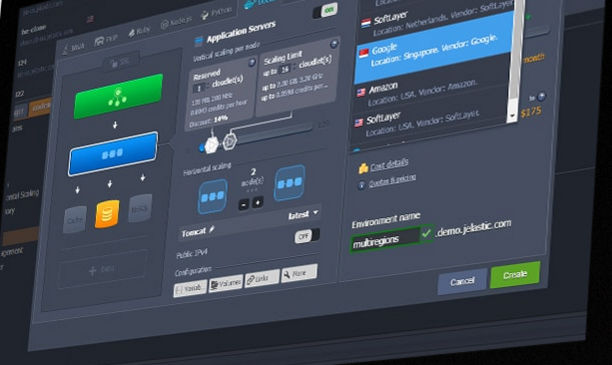612x365 pixels.
Task: Click the Cancel button
Action: [x=463, y=281]
